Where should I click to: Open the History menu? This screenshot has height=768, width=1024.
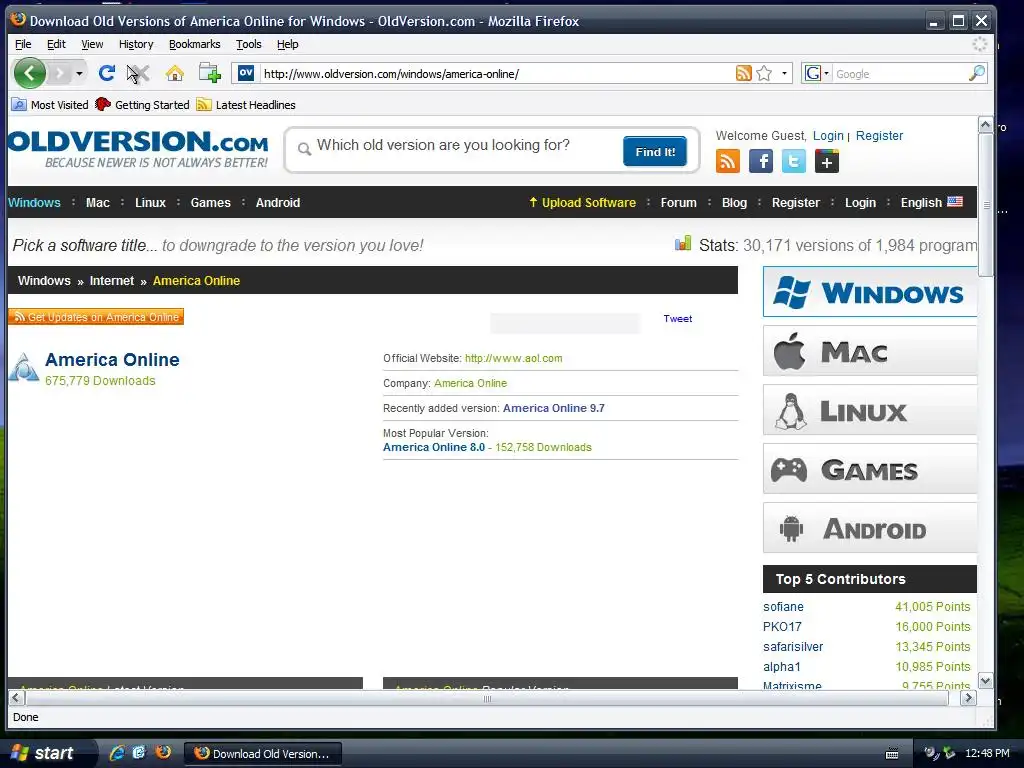point(136,44)
